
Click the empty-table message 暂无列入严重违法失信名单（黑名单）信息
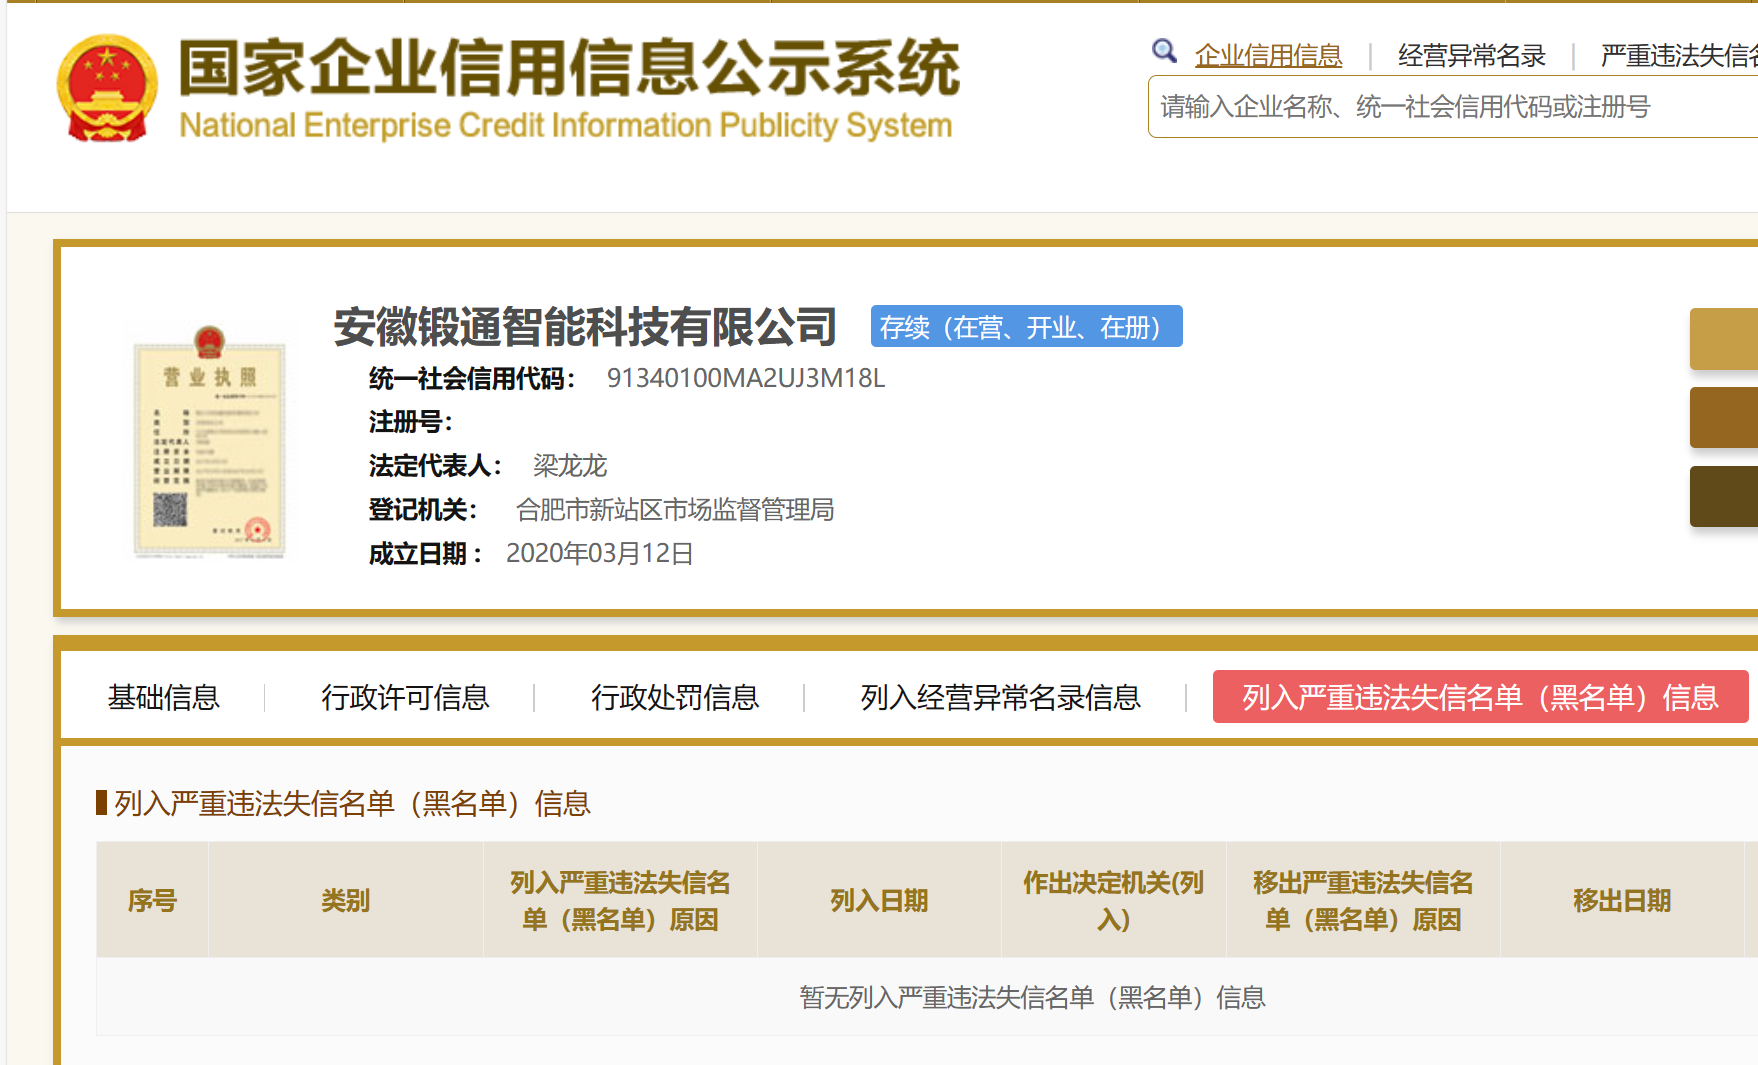pyautogui.click(x=1032, y=997)
